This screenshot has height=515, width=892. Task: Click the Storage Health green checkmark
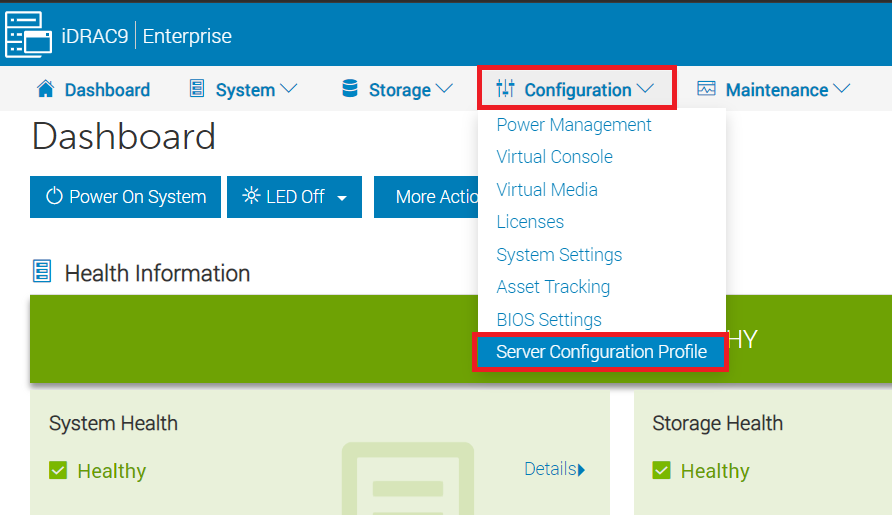point(662,470)
